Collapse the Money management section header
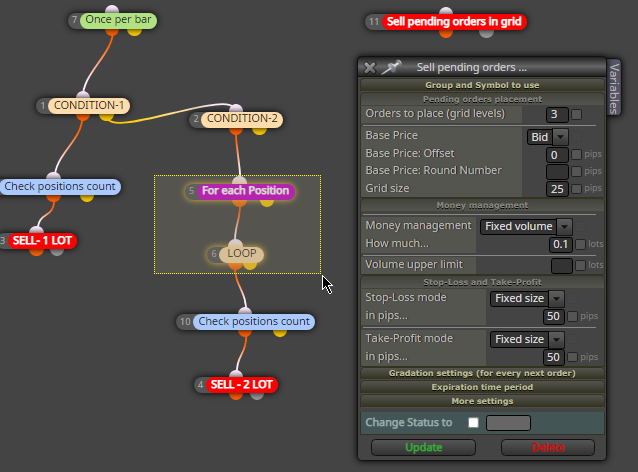Screen dimensions: 638x472 click(482, 205)
